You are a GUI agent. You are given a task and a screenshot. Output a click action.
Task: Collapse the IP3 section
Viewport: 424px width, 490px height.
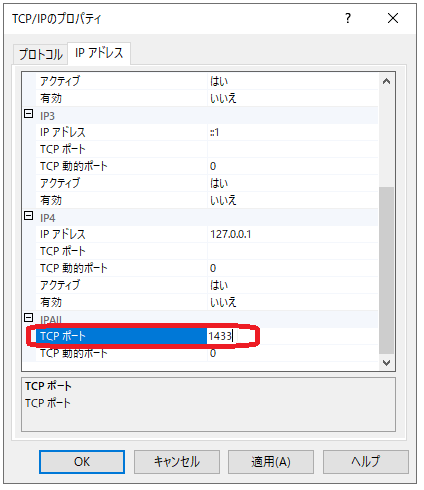click(x=29, y=114)
